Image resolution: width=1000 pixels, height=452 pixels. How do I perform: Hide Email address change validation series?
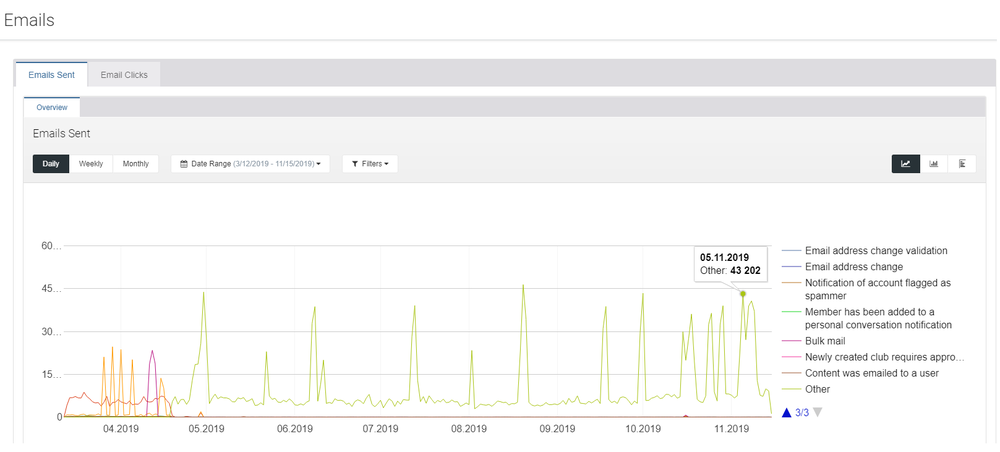point(875,251)
